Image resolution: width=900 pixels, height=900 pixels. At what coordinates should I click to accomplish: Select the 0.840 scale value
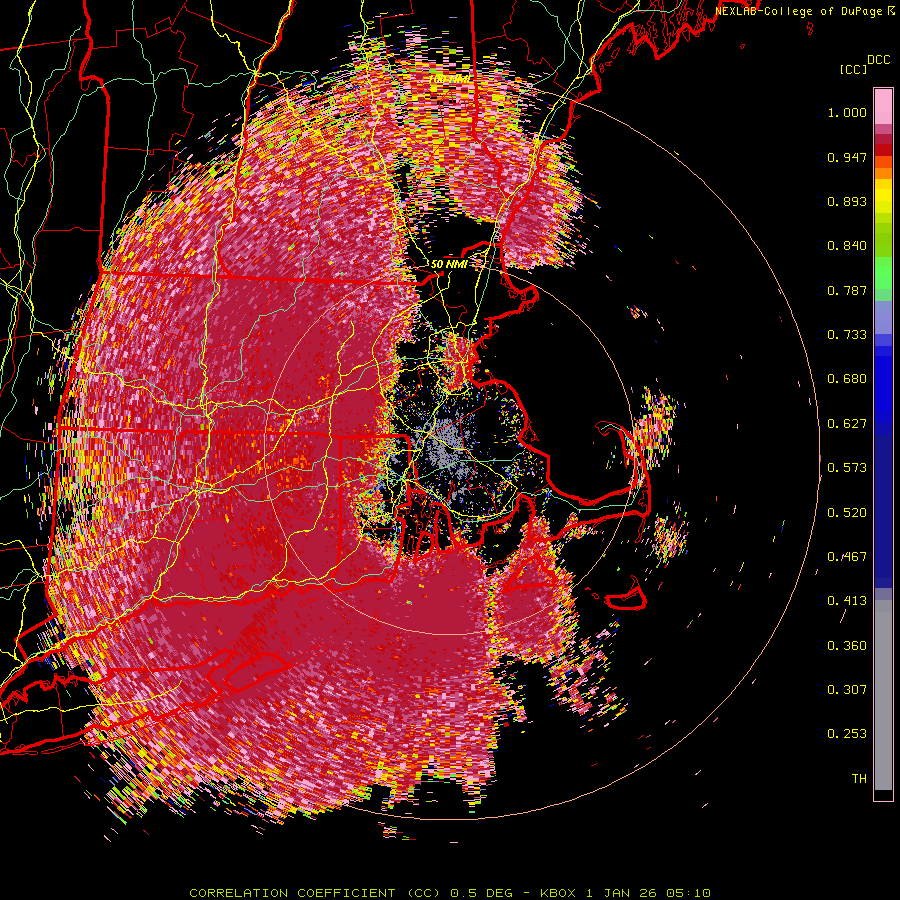pyautogui.click(x=847, y=246)
